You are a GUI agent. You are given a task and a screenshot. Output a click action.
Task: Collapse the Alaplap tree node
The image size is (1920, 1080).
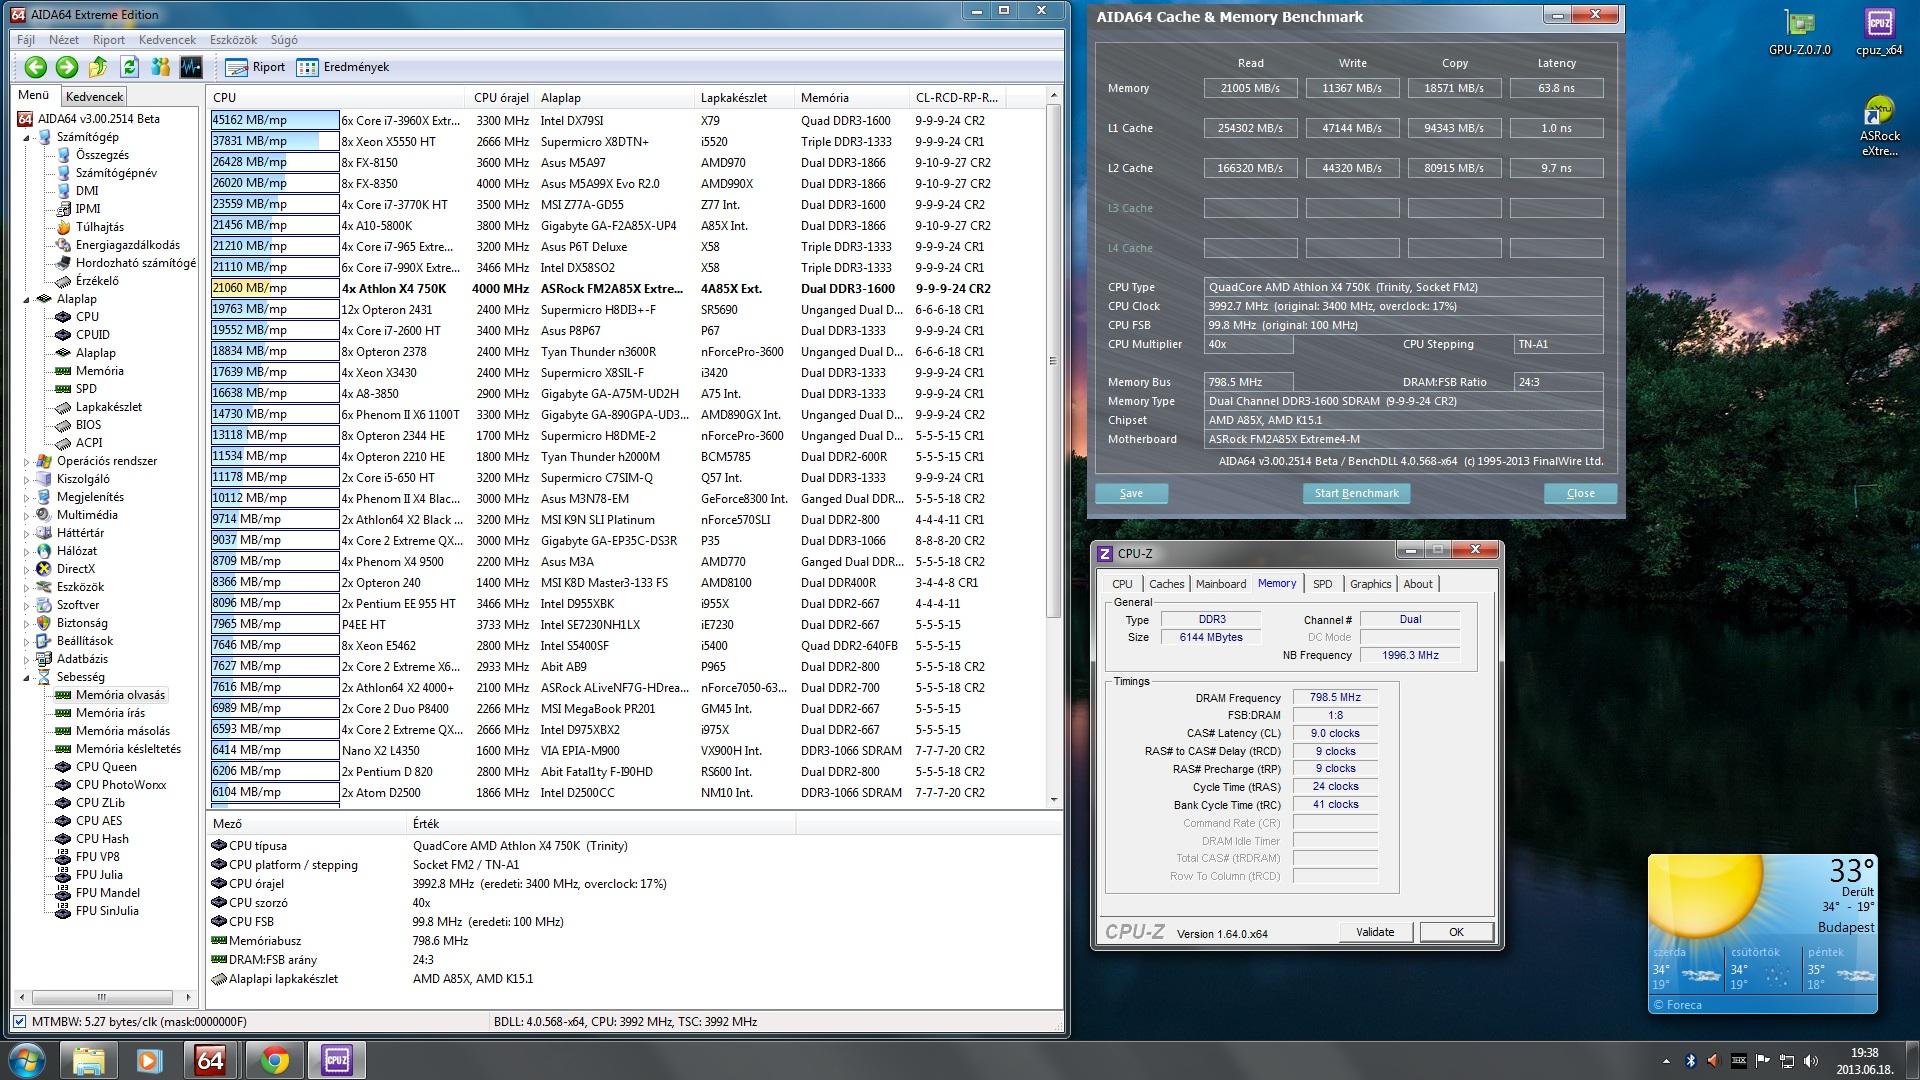(x=27, y=299)
